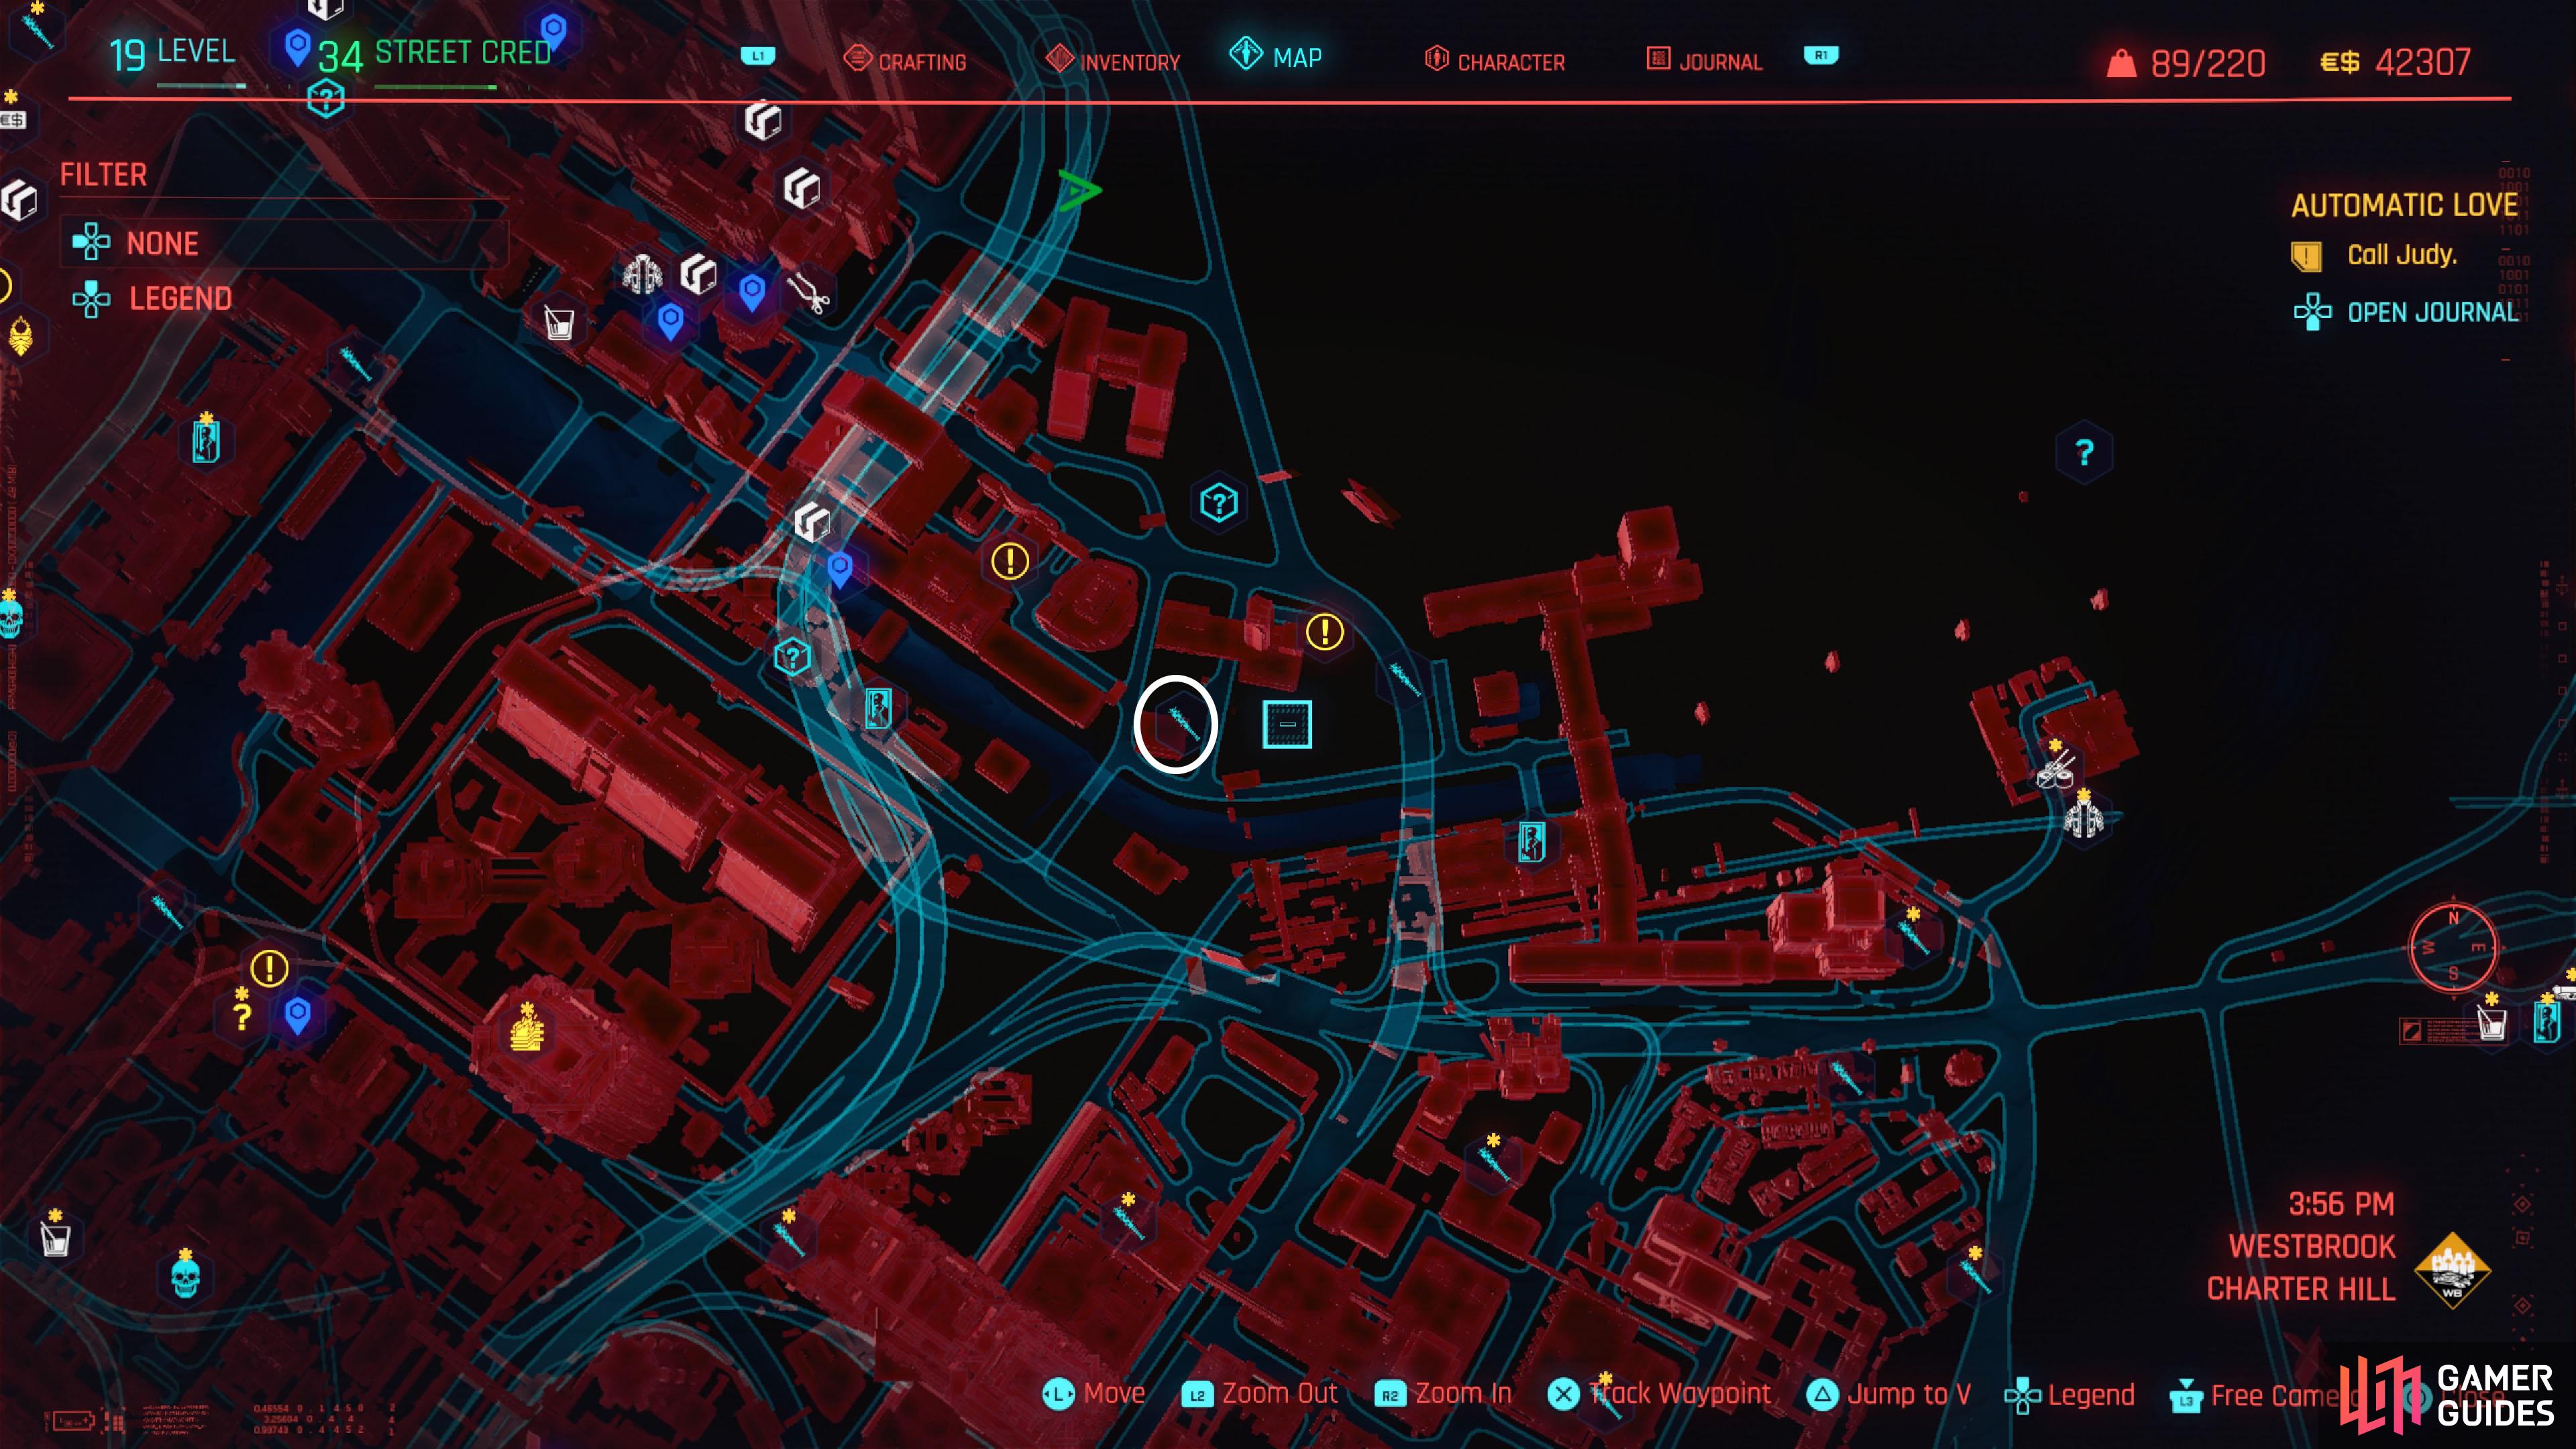Viewport: 2576px width, 1449px height.
Task: Click the 19 LEVEL indicator
Action: (x=172, y=54)
